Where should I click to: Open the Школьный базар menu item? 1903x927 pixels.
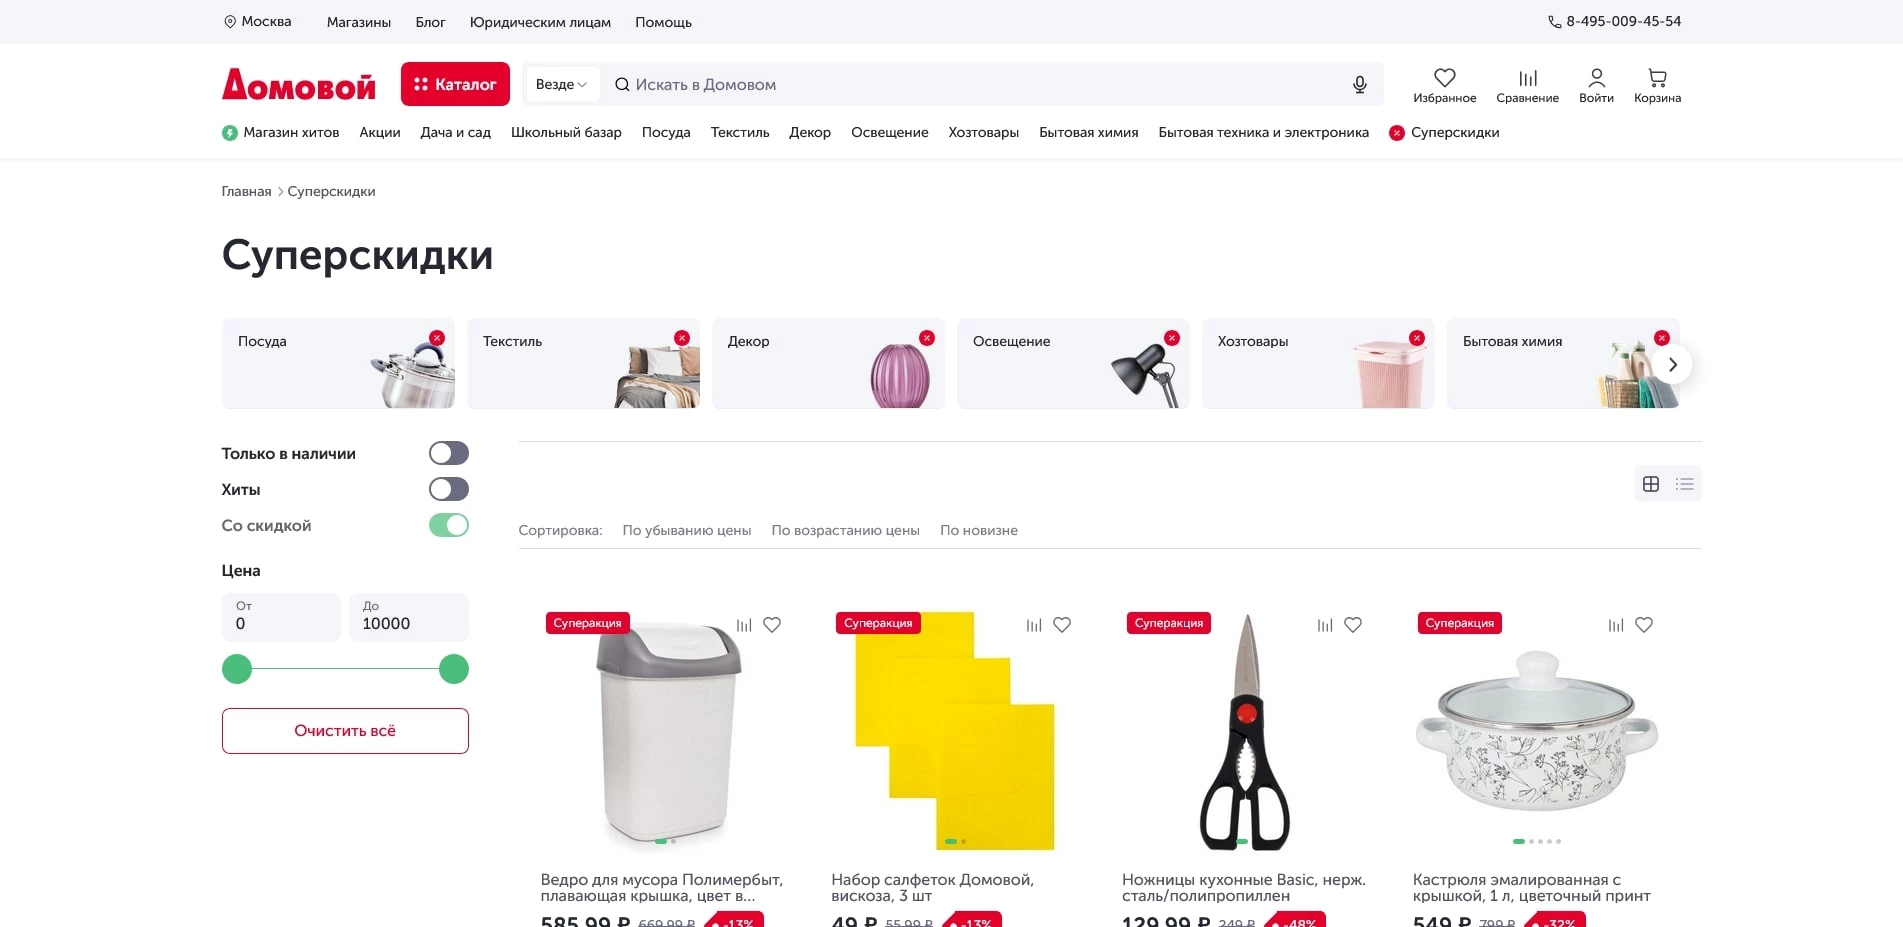(x=566, y=132)
